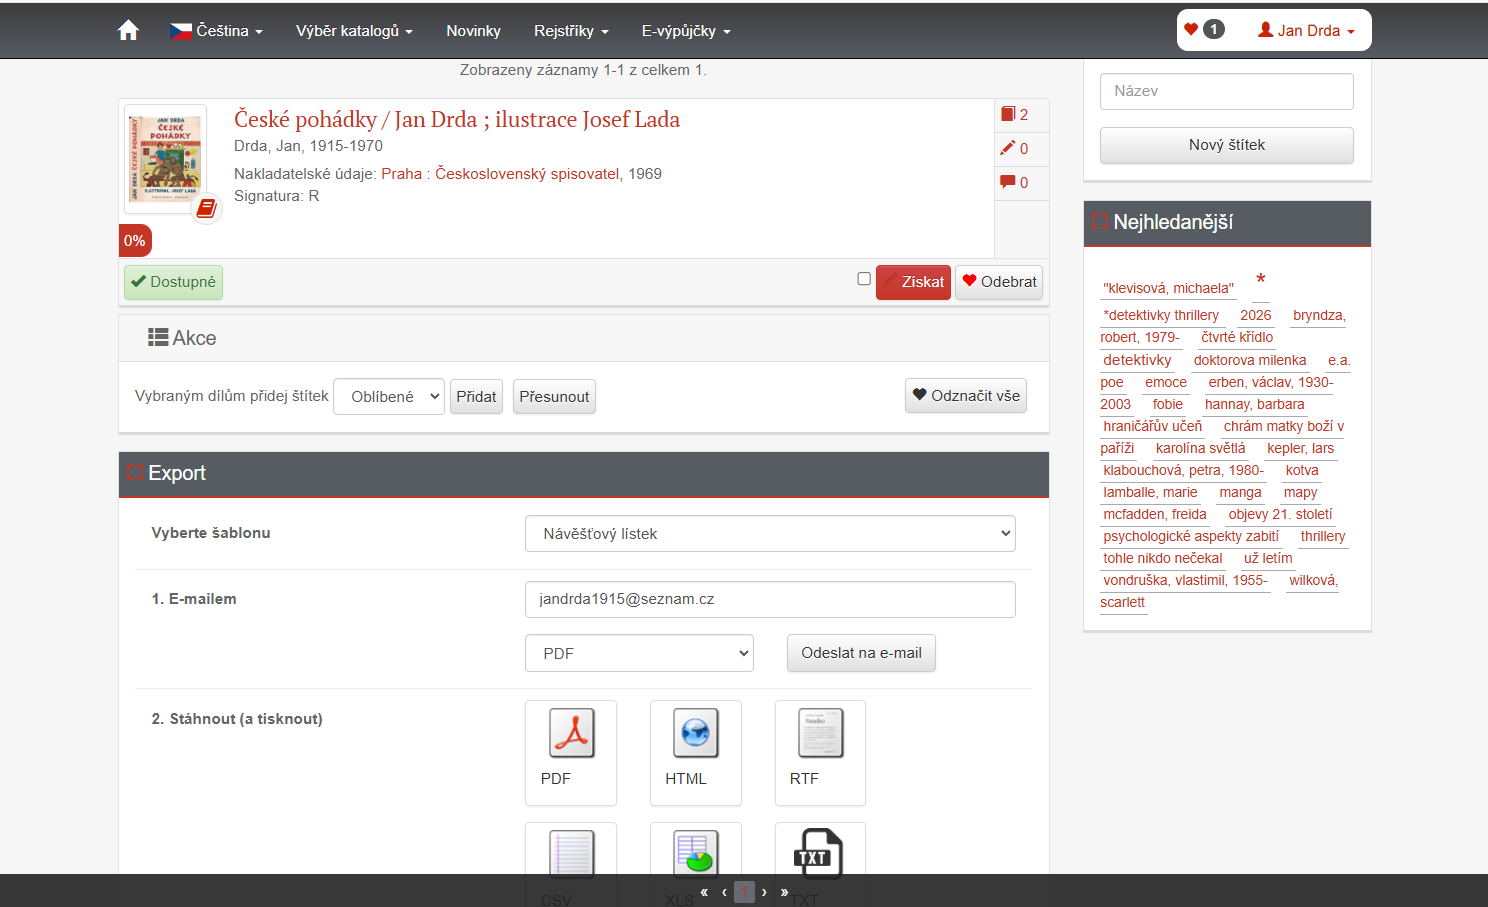
Task: Open the pencil reviews icon with 0
Action: [x=1015, y=148]
